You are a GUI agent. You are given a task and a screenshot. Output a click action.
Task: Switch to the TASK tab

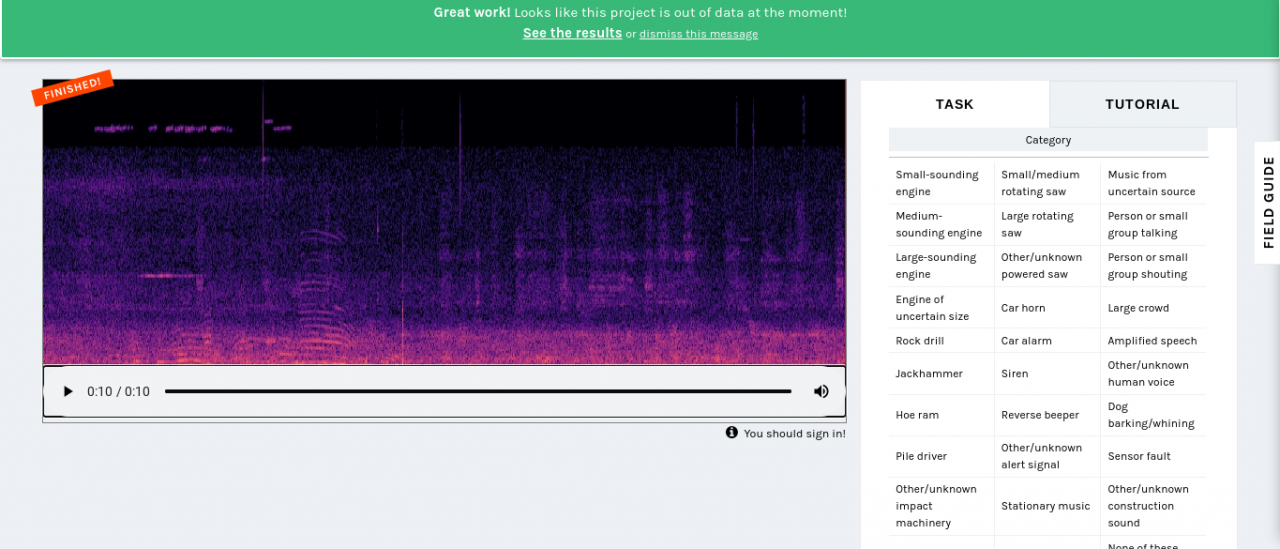click(x=954, y=104)
